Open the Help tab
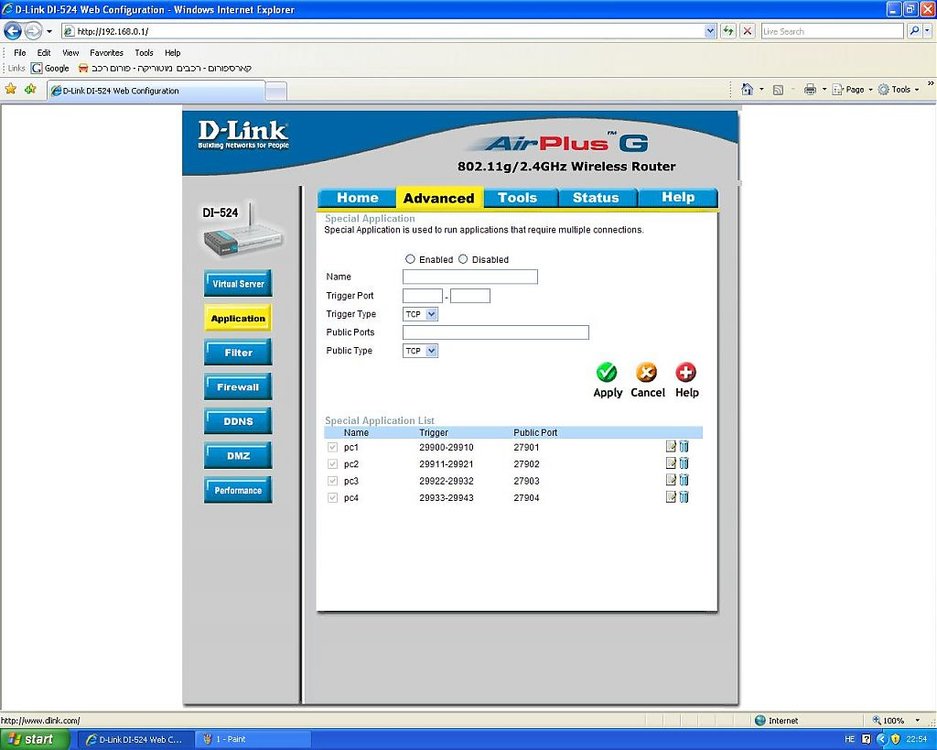 tap(678, 198)
